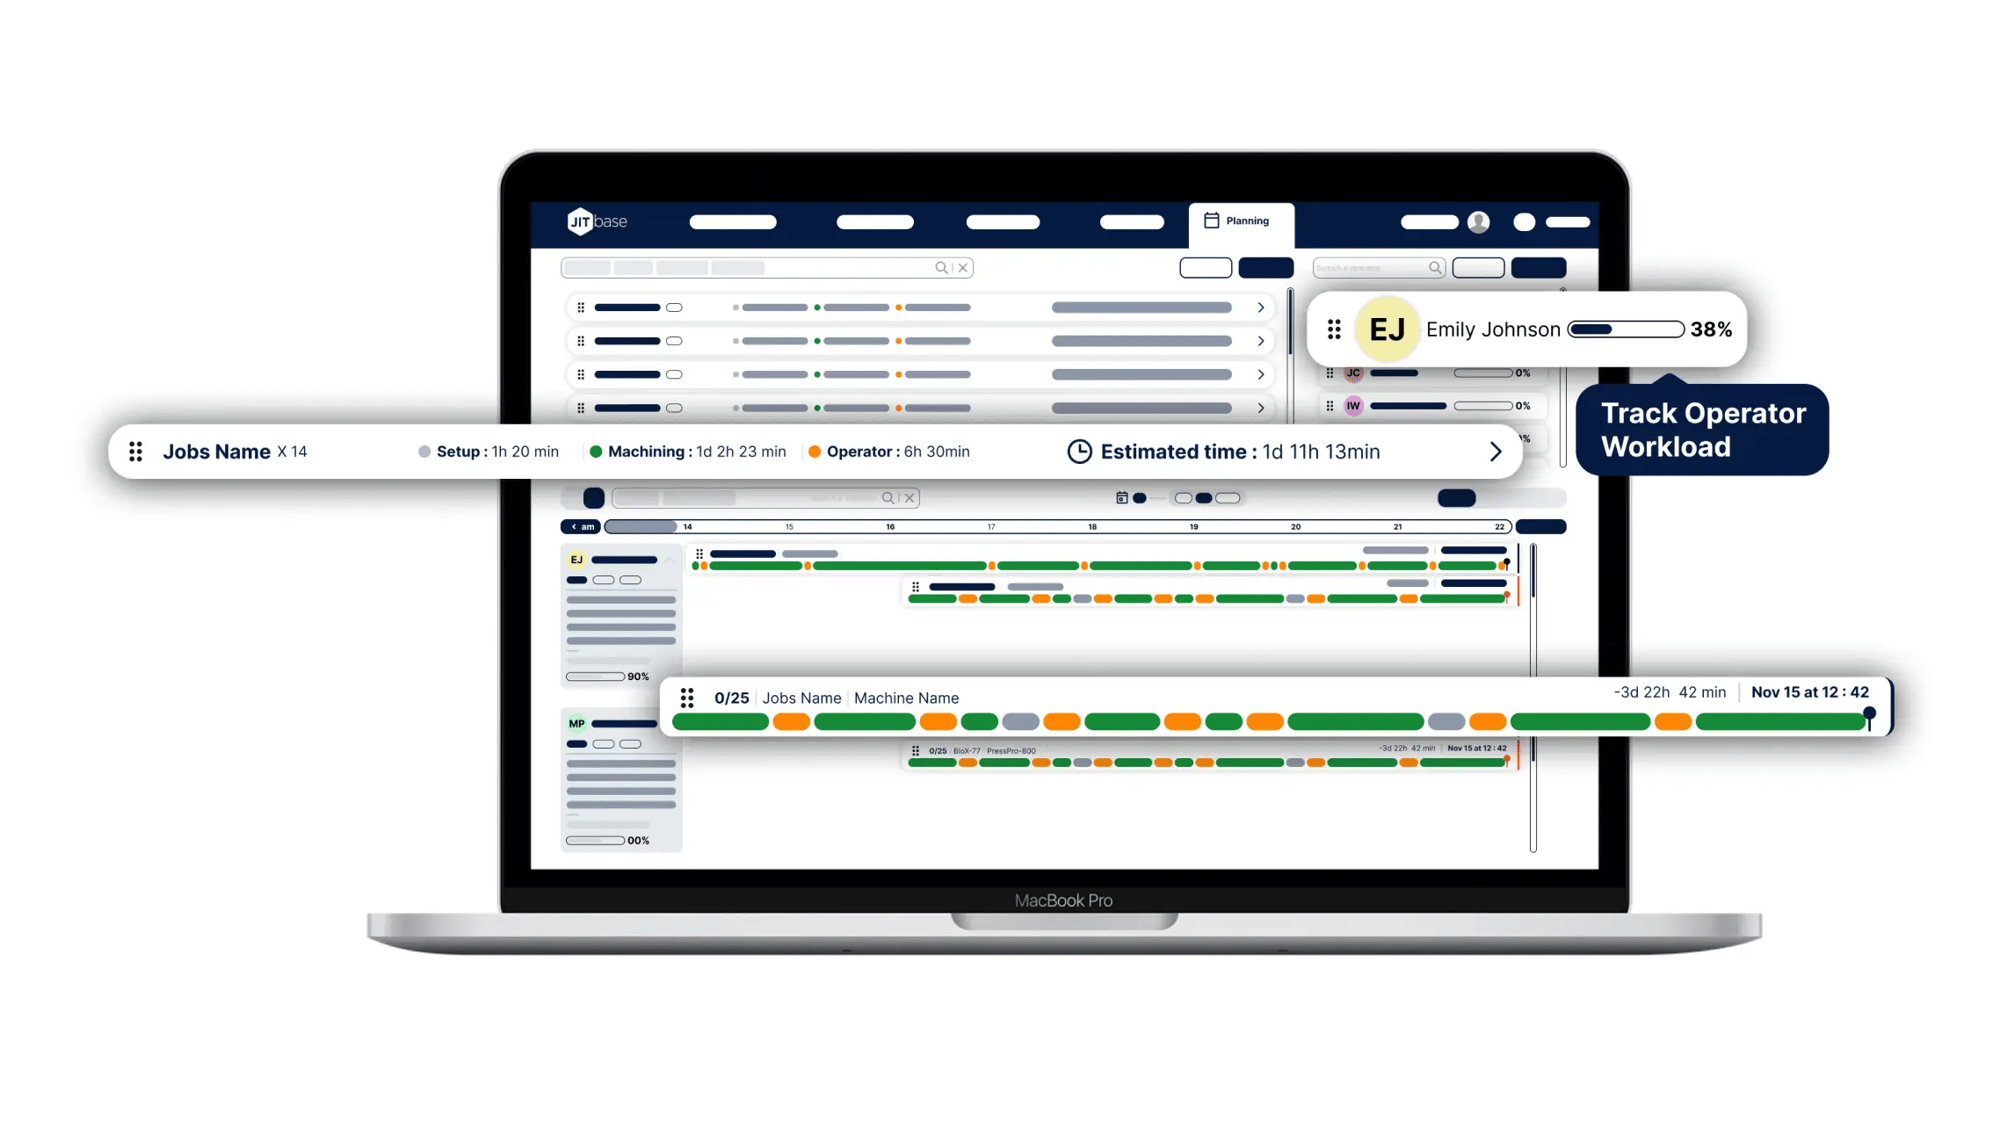Click the Planning tab in navigation
2000x1129 pixels.
click(1238, 220)
